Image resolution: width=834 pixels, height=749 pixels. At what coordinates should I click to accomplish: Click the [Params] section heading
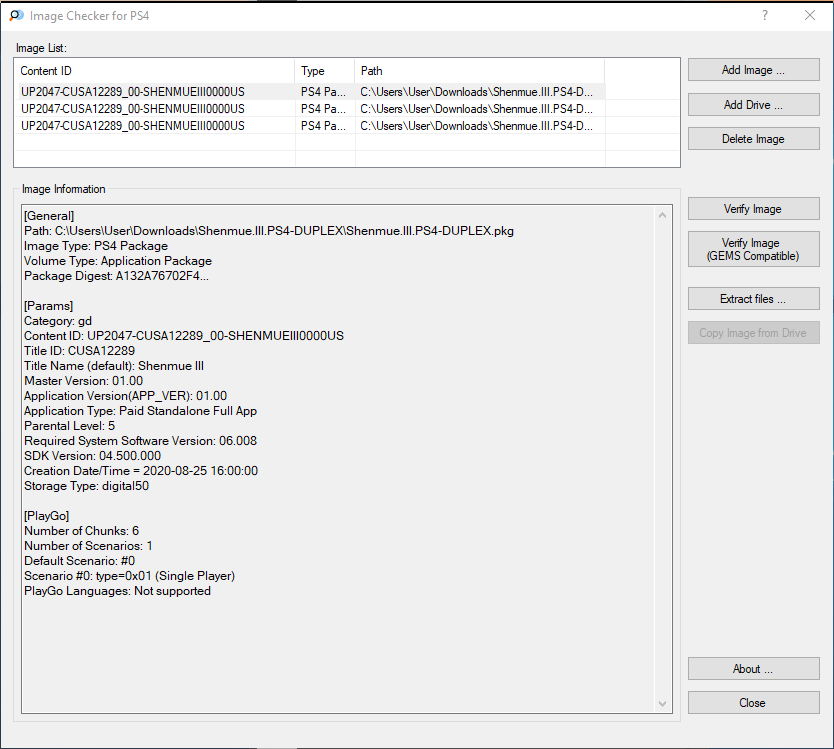[x=48, y=306]
